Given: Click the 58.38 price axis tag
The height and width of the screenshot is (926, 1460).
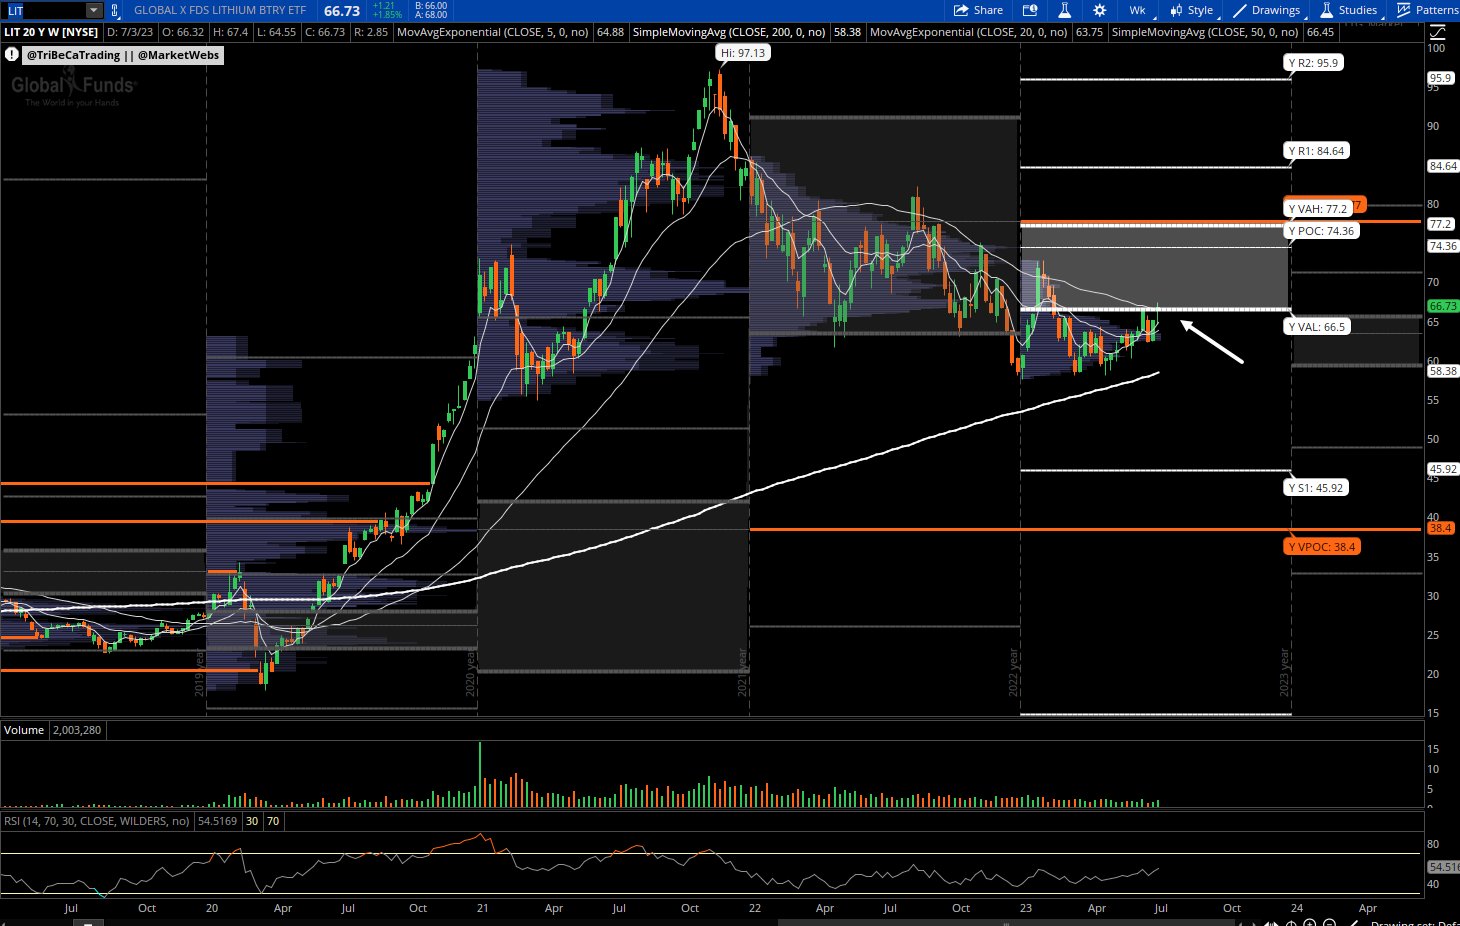Looking at the screenshot, I should tap(1443, 371).
